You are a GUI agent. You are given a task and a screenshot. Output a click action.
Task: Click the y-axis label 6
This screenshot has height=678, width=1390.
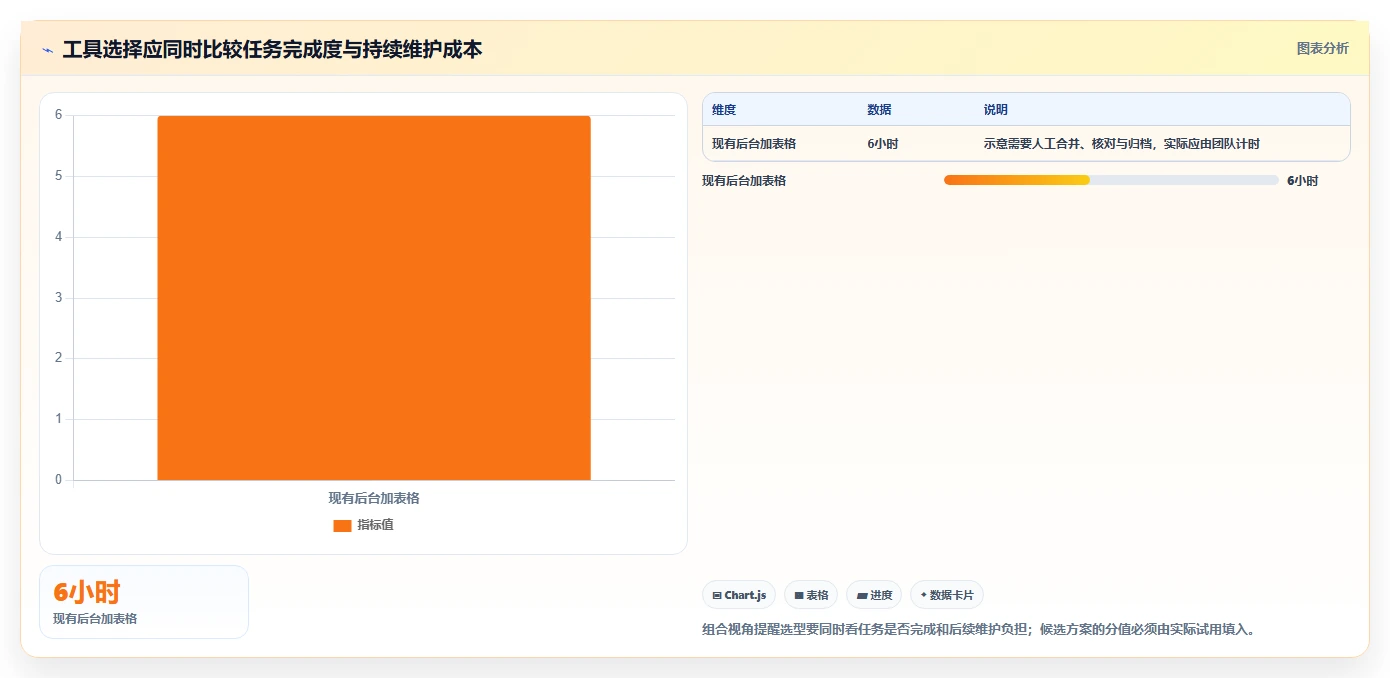coord(58,115)
